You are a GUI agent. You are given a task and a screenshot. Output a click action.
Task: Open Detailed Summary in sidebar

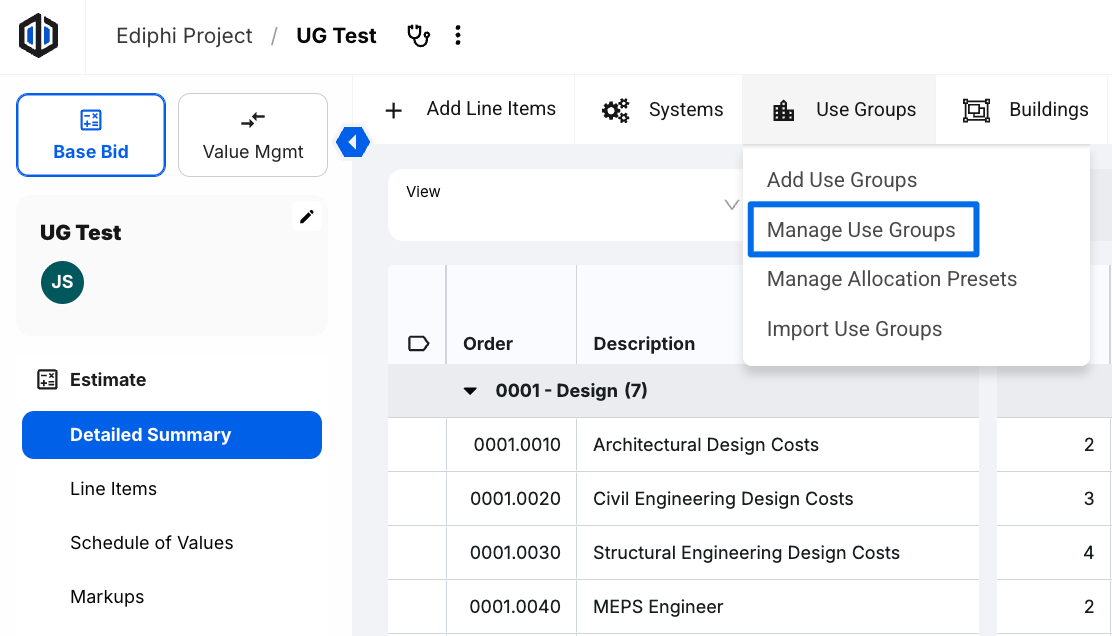[x=172, y=435]
